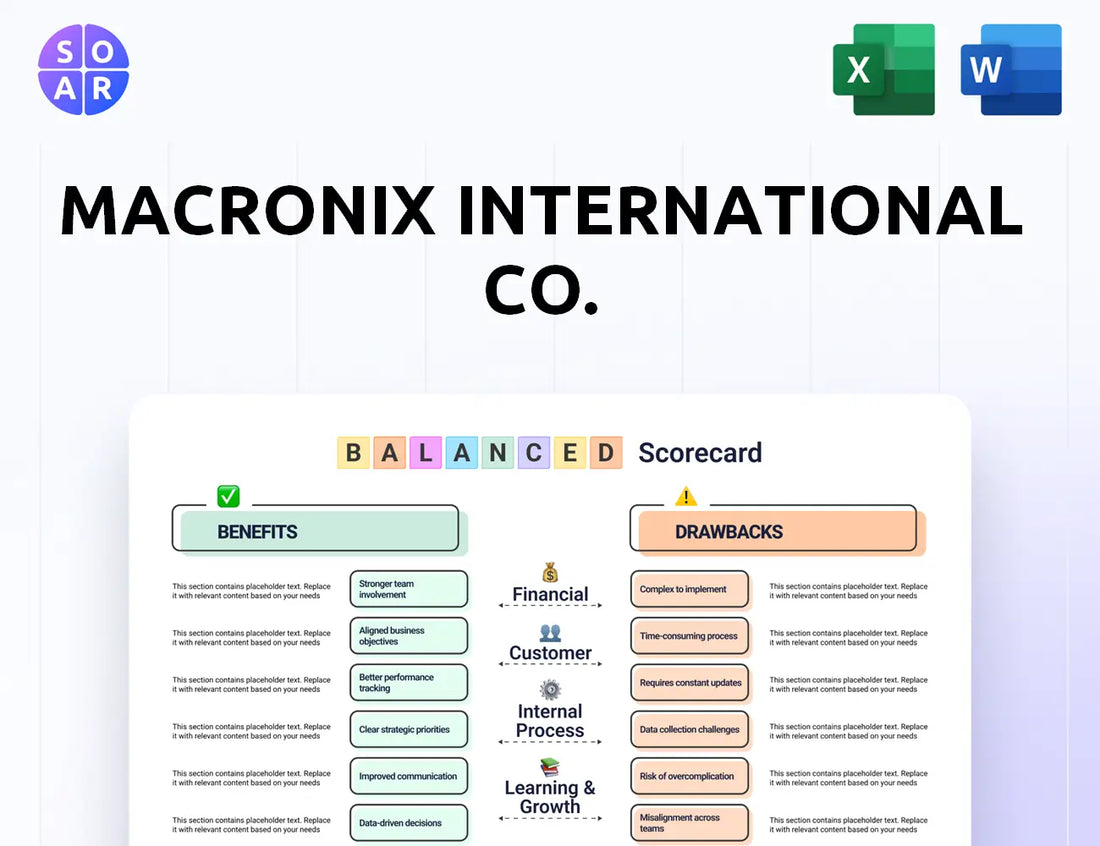The image size is (1100, 846).
Task: Select 'Data collection challenges' box
Action: tap(690, 730)
